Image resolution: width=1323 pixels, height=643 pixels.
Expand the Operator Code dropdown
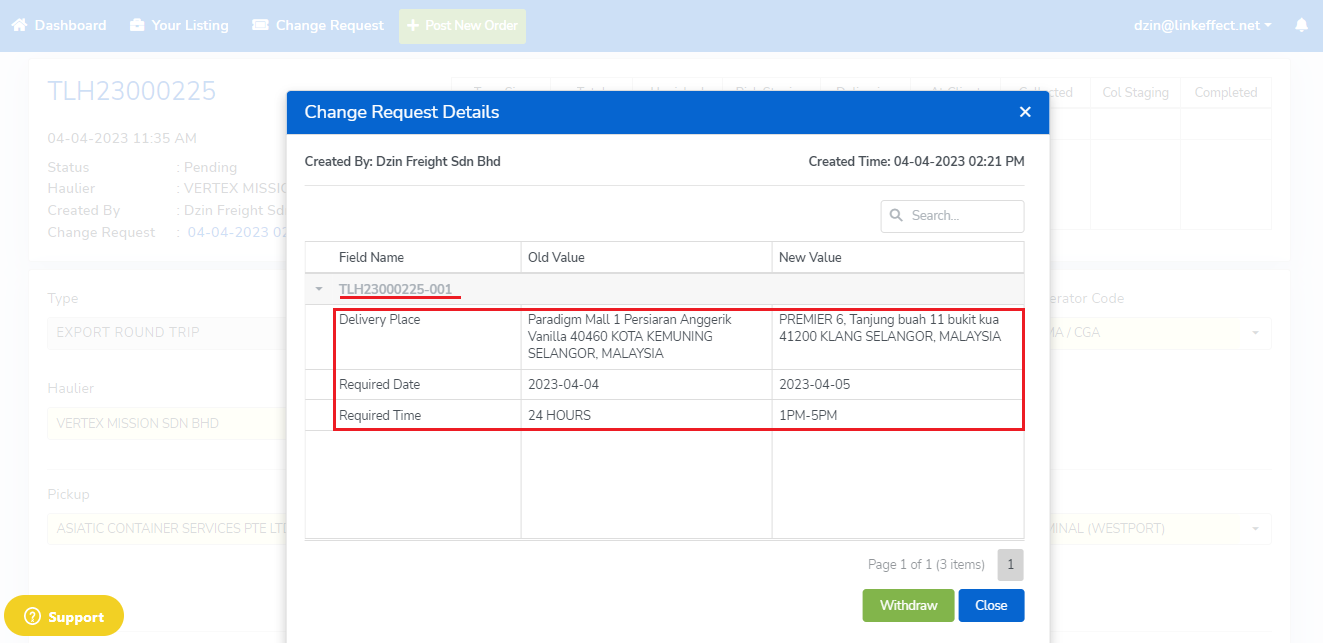pyautogui.click(x=1254, y=333)
